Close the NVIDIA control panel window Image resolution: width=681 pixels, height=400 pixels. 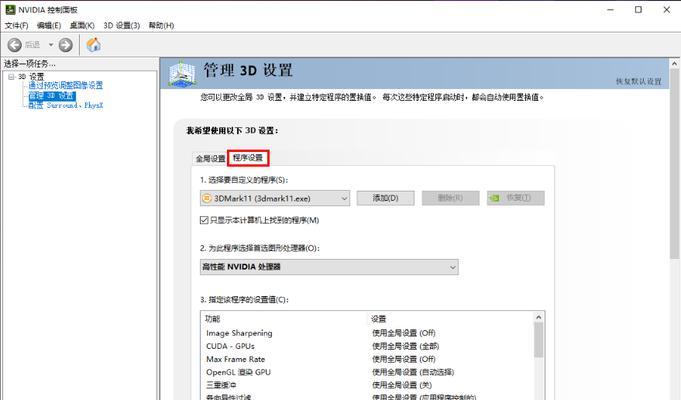[667, 10]
